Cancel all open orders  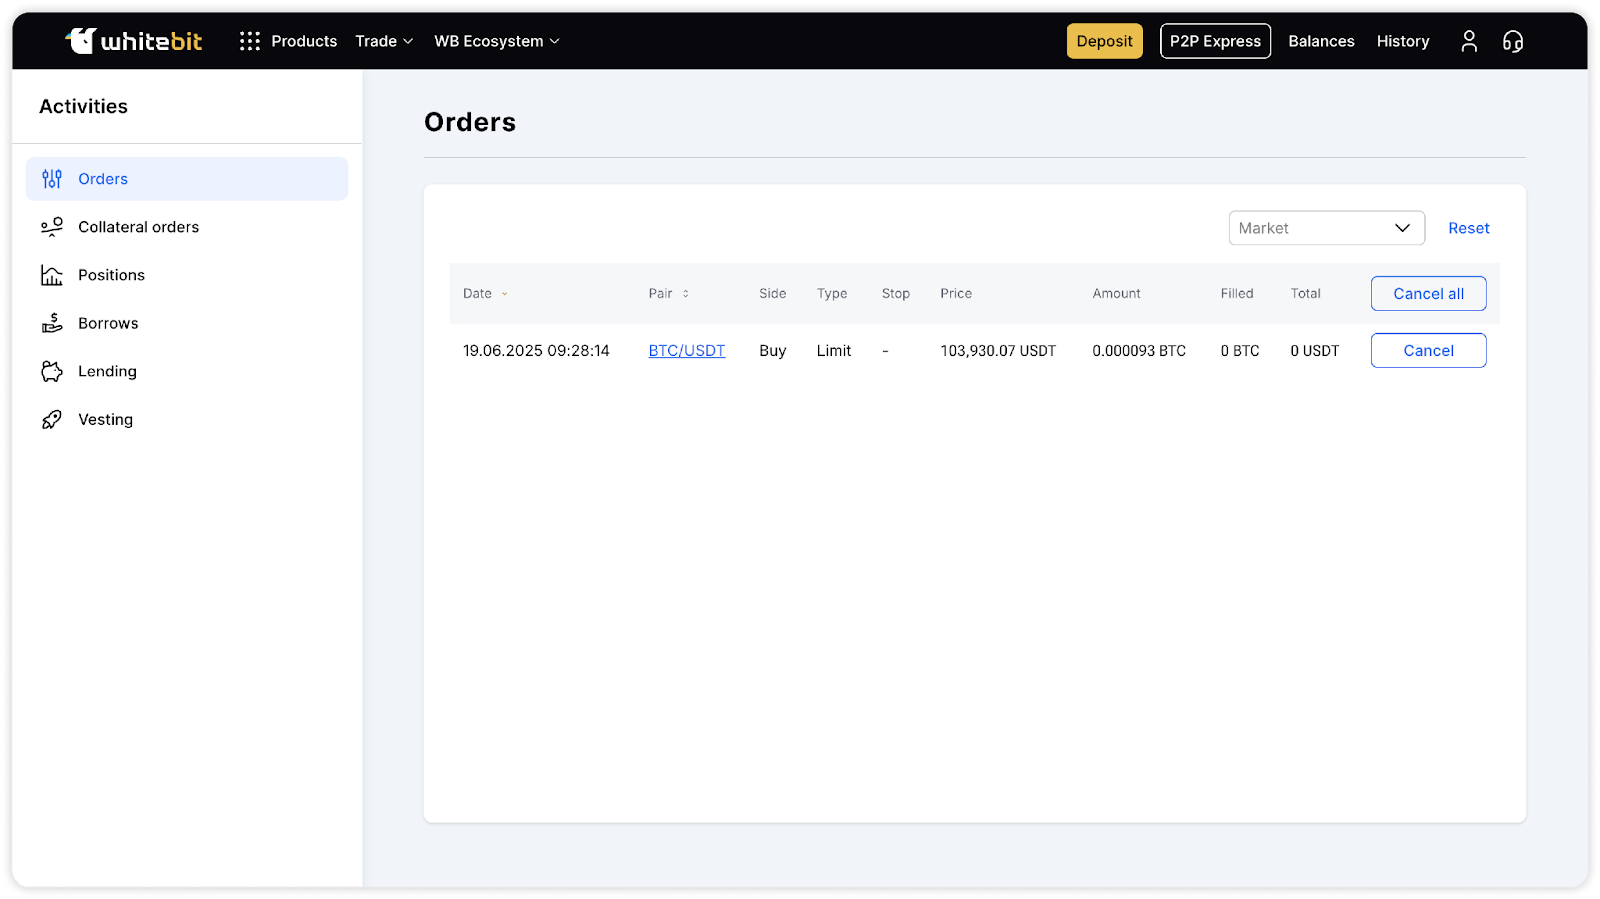pos(1428,294)
